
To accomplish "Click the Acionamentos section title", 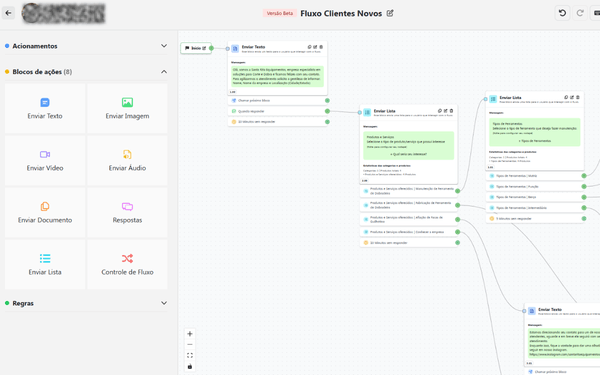I will (35, 46).
